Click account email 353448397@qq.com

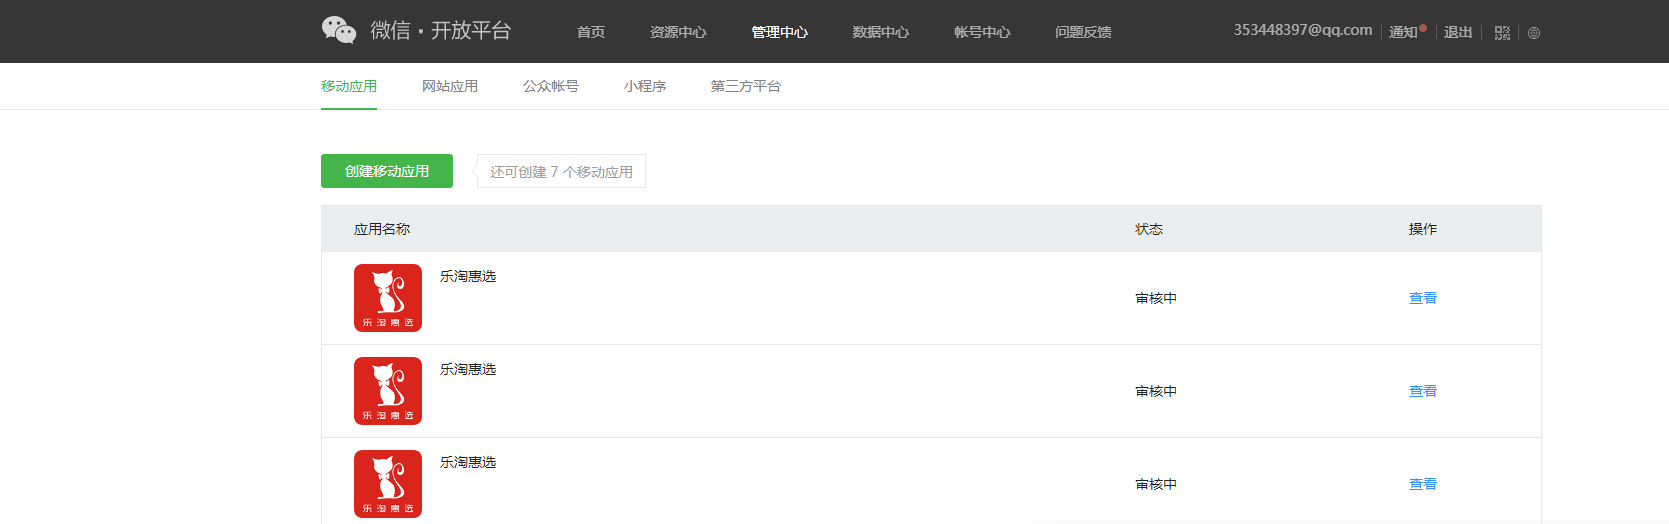(x=1303, y=30)
